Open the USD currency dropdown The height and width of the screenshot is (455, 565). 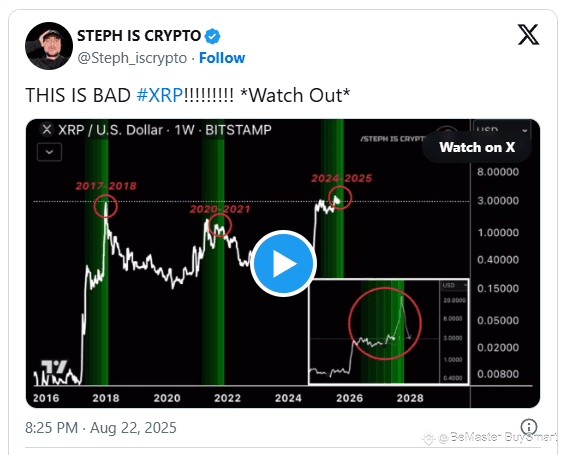point(501,130)
